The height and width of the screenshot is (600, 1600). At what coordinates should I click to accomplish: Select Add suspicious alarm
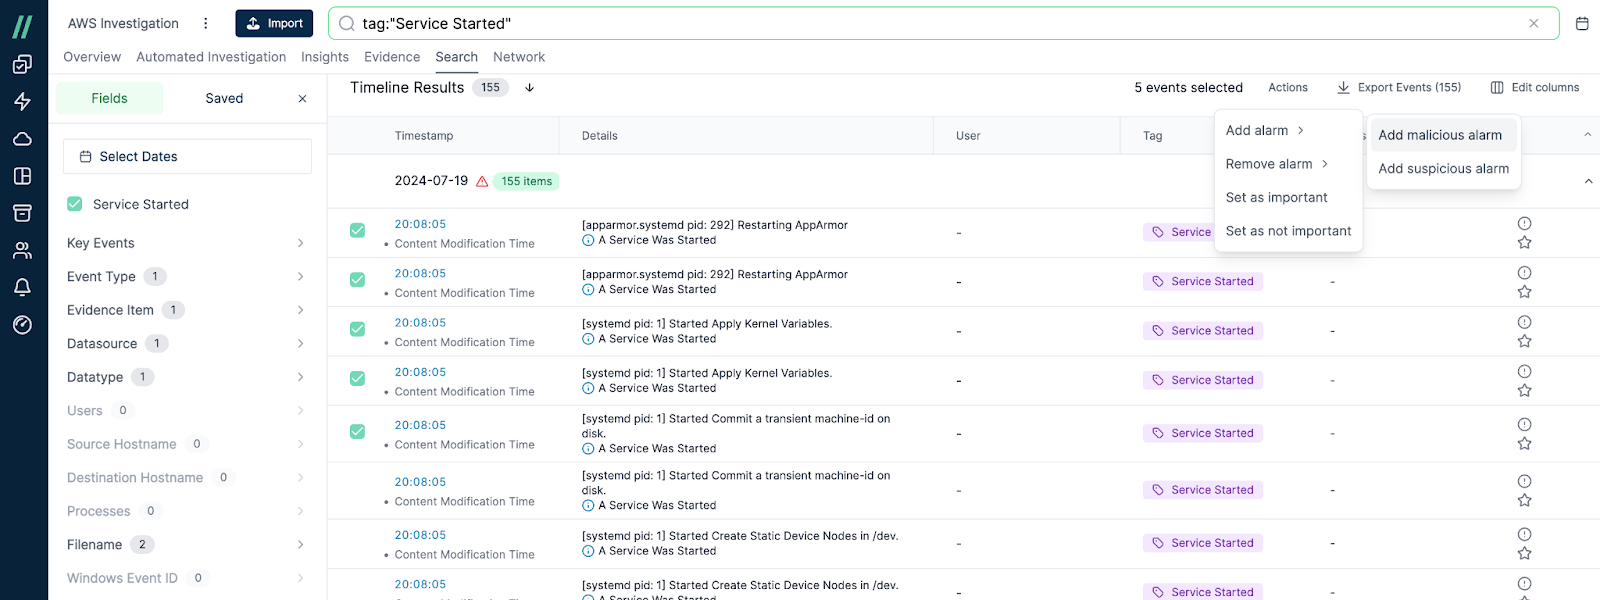click(1444, 169)
